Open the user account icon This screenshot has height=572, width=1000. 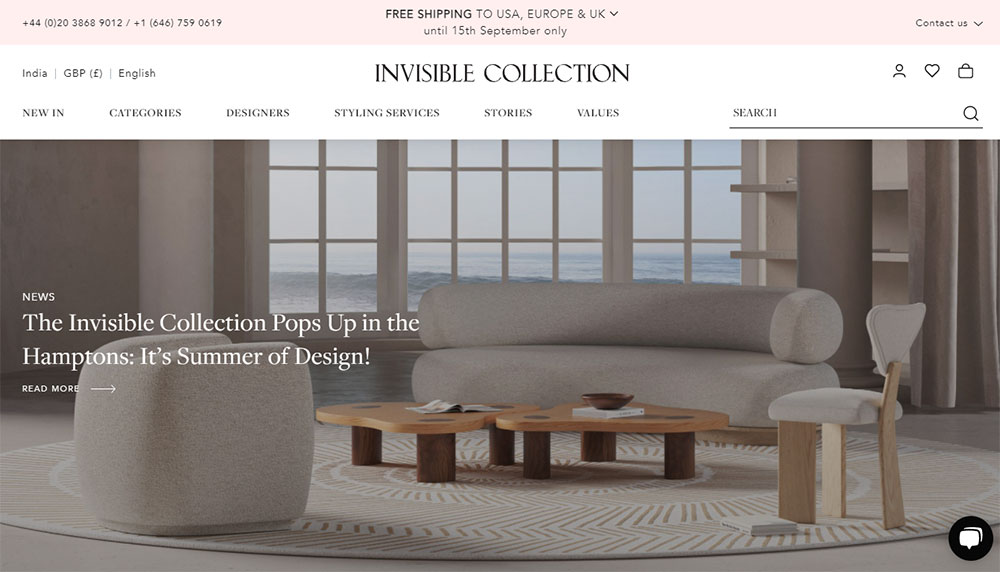(899, 71)
